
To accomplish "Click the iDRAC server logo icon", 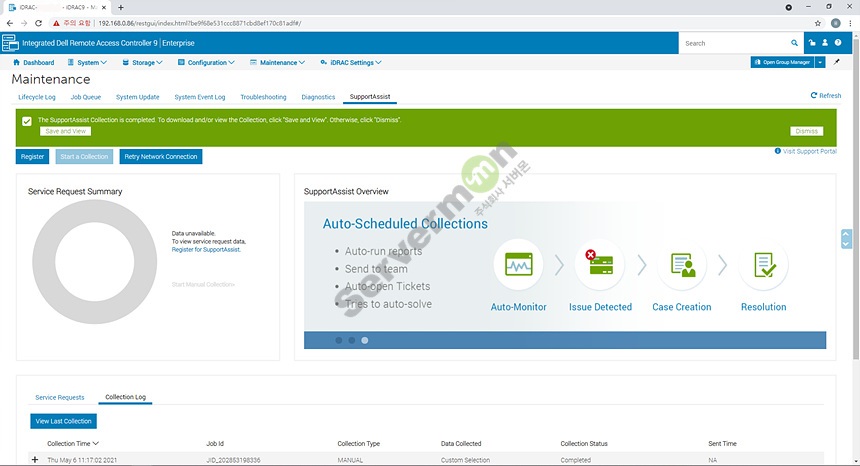I will (x=10, y=43).
